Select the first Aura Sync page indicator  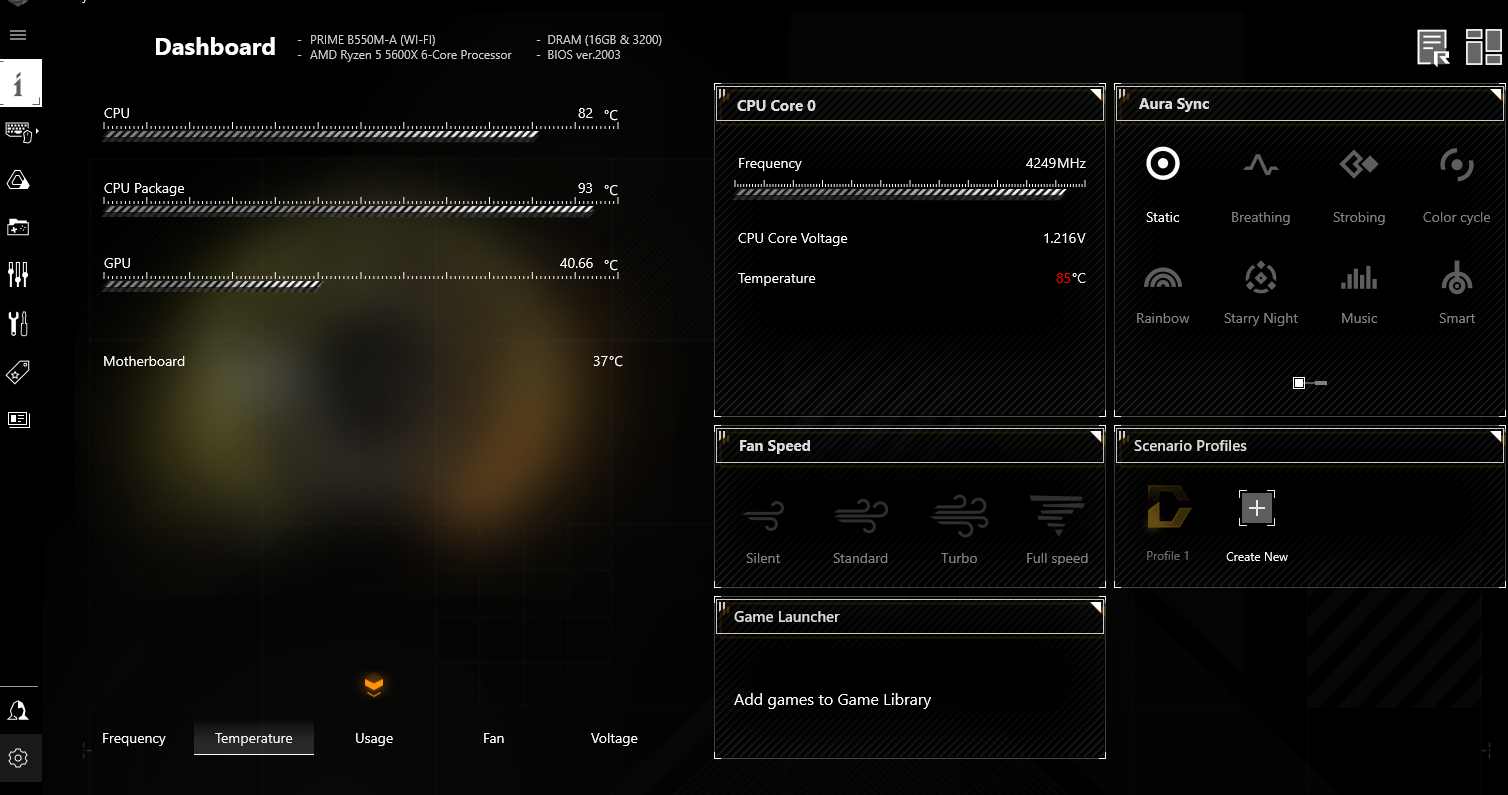click(1298, 383)
